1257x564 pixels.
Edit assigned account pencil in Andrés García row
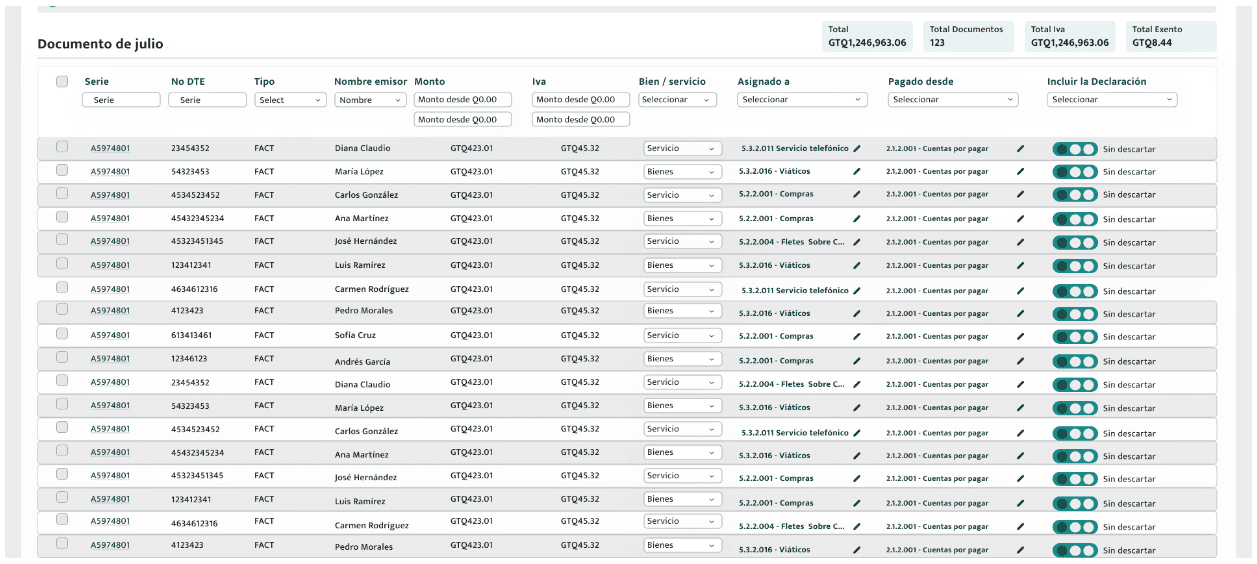coord(856,361)
